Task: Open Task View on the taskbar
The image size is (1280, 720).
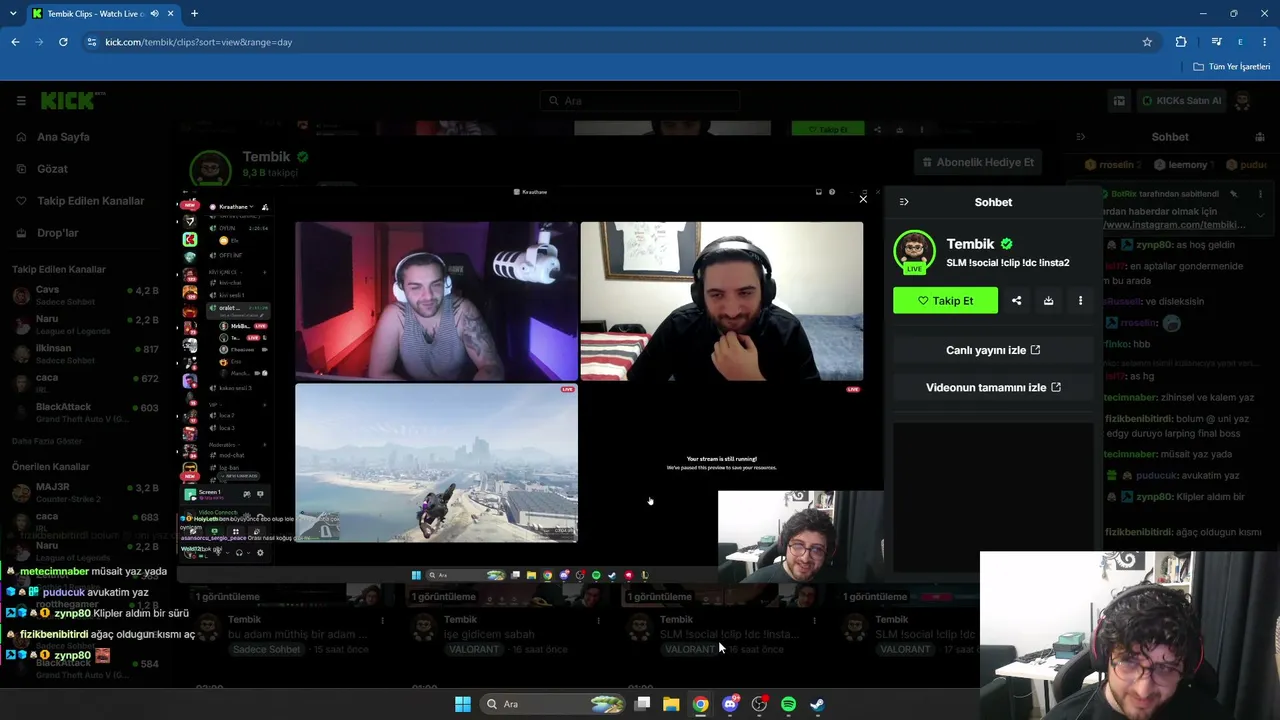Action: 642,704
